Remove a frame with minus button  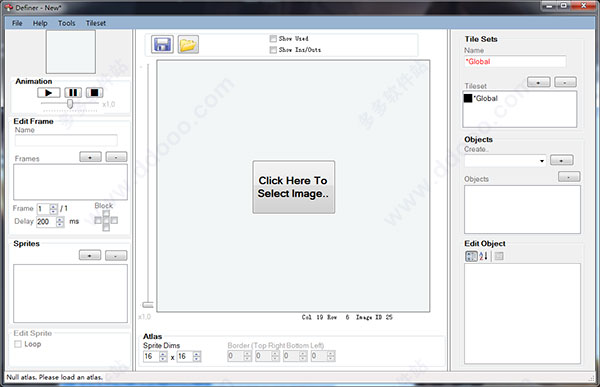click(116, 157)
